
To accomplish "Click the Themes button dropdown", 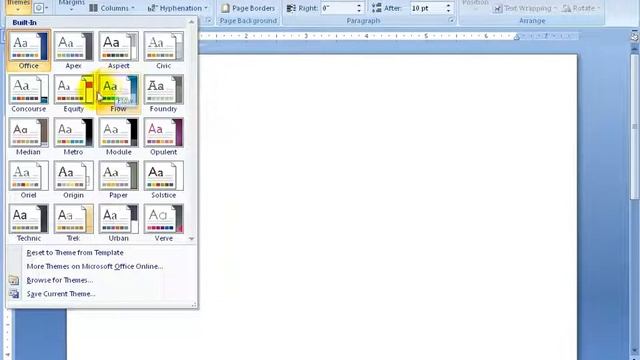I will point(18,6).
